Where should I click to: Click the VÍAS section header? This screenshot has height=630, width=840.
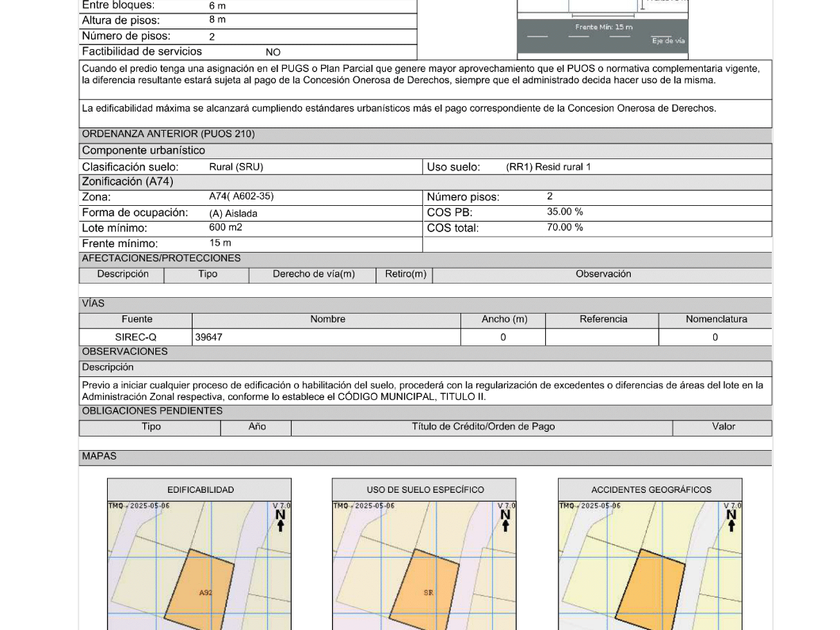pyautogui.click(x=92, y=303)
